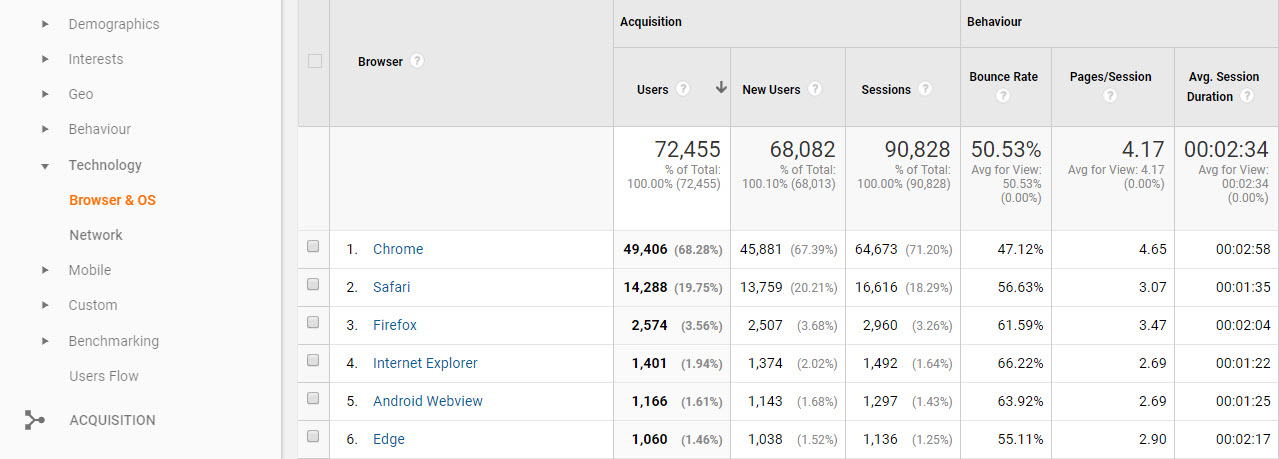Click Android Webview new users 1,143
Viewport: 1279px width, 459px height.
765,401
